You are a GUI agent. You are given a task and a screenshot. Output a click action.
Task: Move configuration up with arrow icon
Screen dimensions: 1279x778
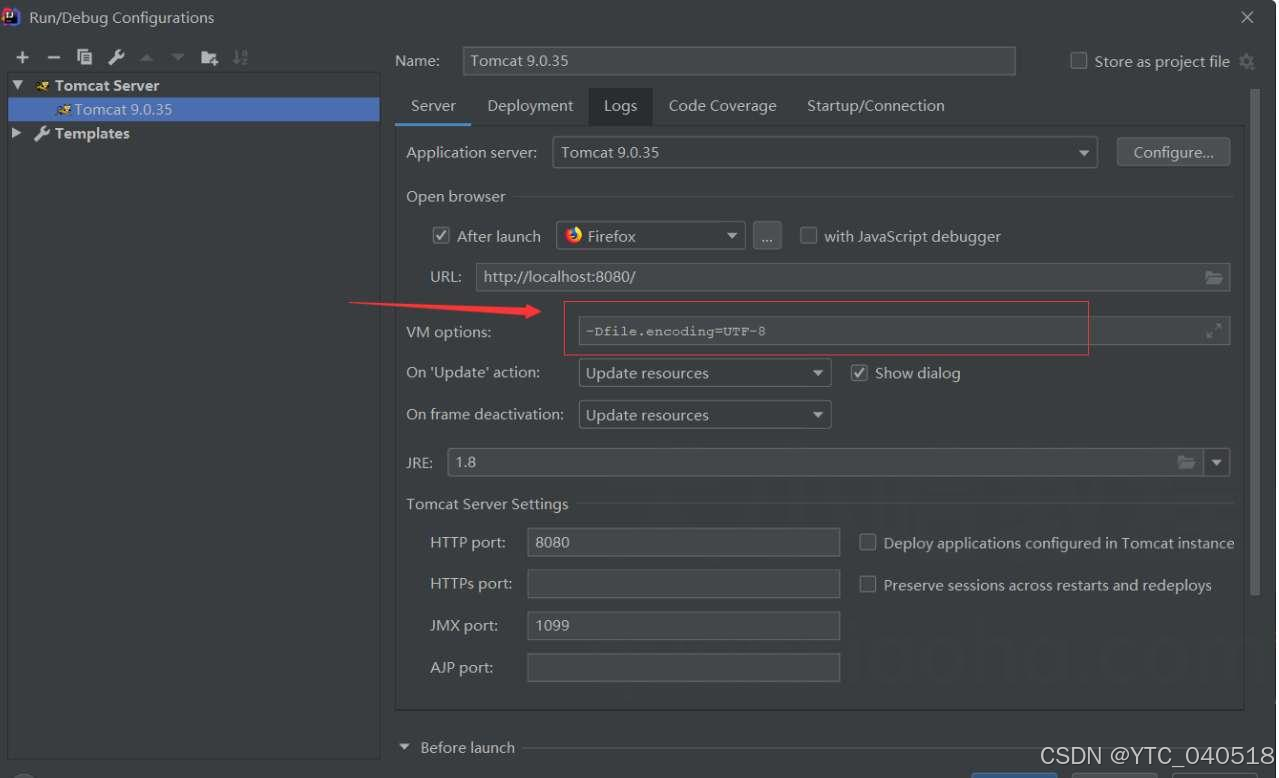tap(147, 58)
